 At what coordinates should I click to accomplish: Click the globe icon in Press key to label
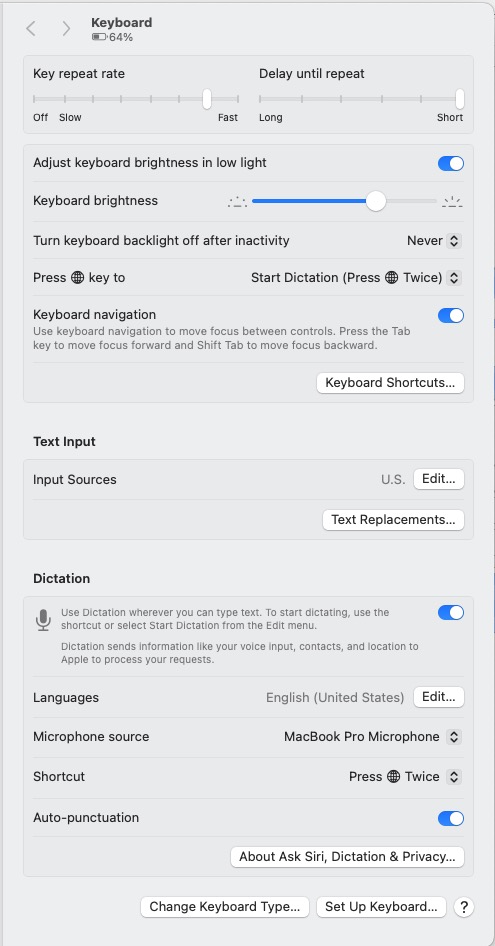pos(77,278)
